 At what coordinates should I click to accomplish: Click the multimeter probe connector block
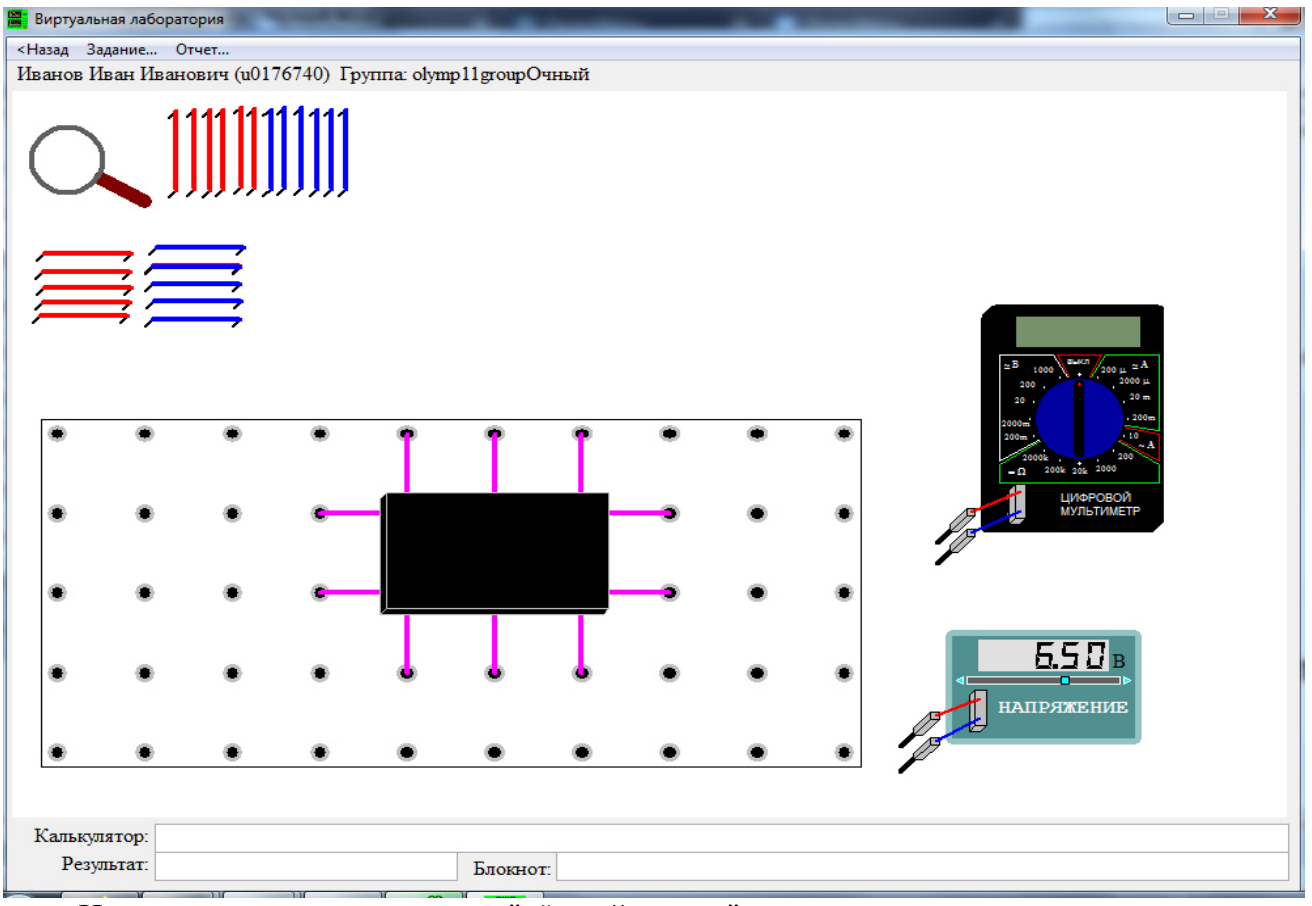[1017, 505]
